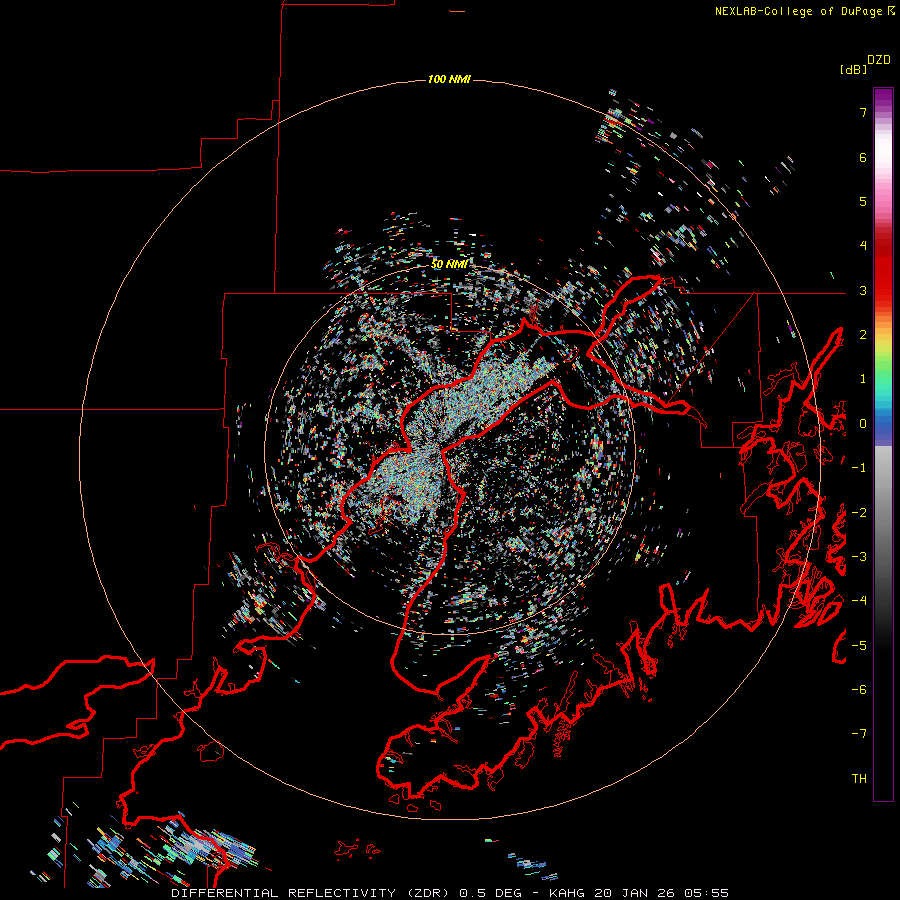The height and width of the screenshot is (900, 900).
Task: Click the 1 value on color scale
Action: click(863, 379)
